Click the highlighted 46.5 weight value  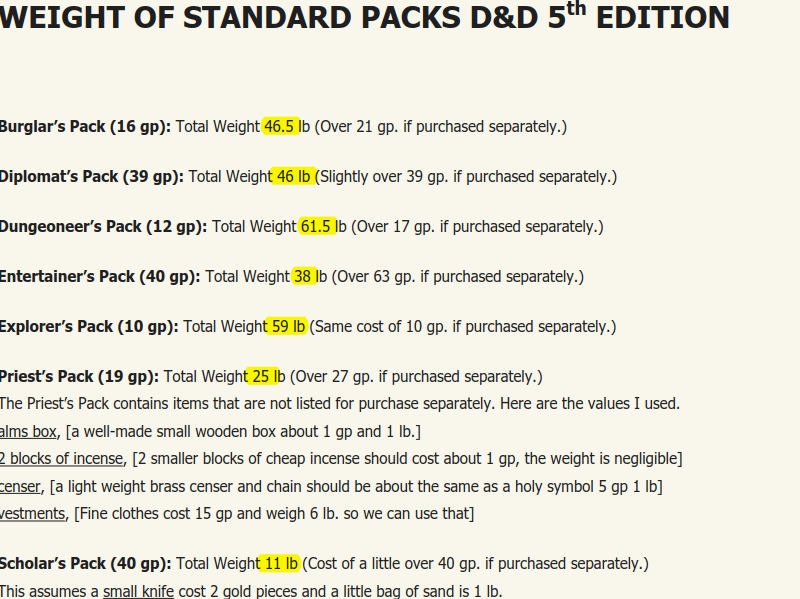(x=281, y=127)
